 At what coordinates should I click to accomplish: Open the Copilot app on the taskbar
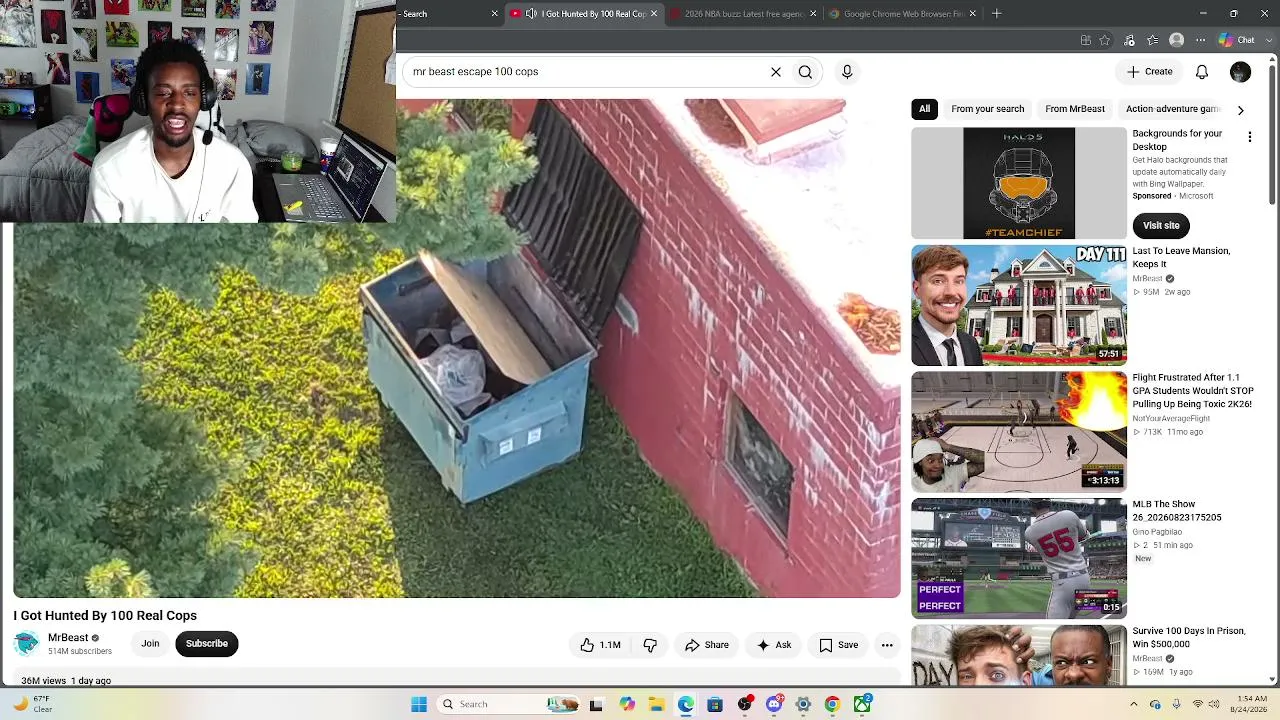coord(627,704)
